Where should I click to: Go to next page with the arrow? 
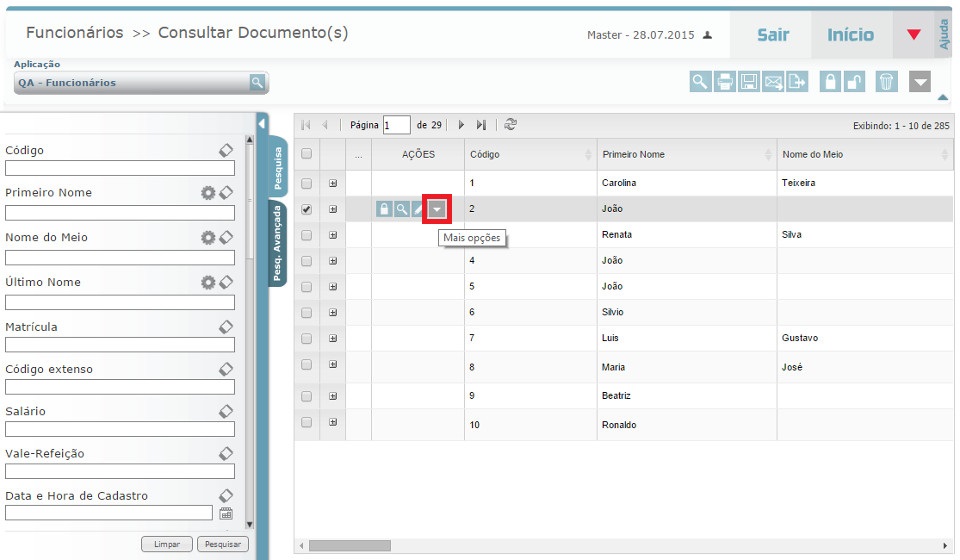[x=461, y=125]
